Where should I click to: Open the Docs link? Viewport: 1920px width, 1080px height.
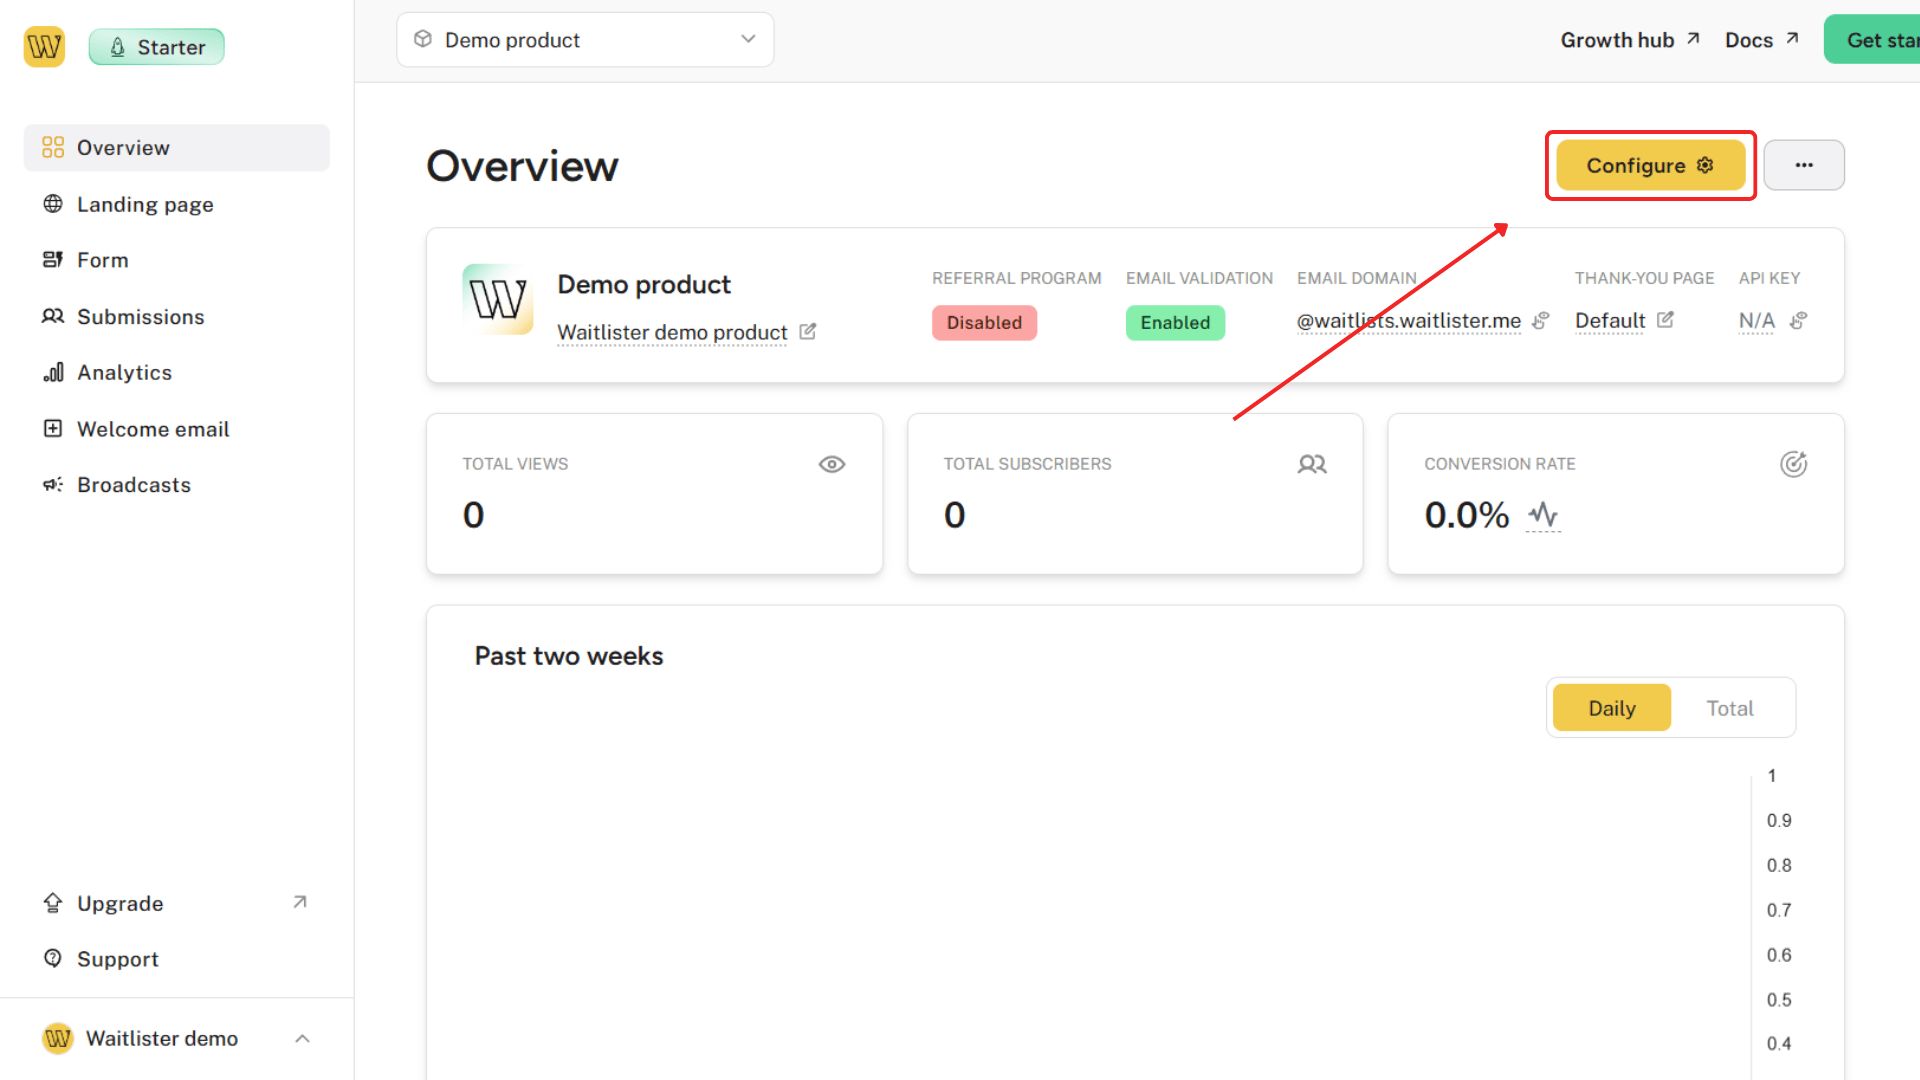1761,40
